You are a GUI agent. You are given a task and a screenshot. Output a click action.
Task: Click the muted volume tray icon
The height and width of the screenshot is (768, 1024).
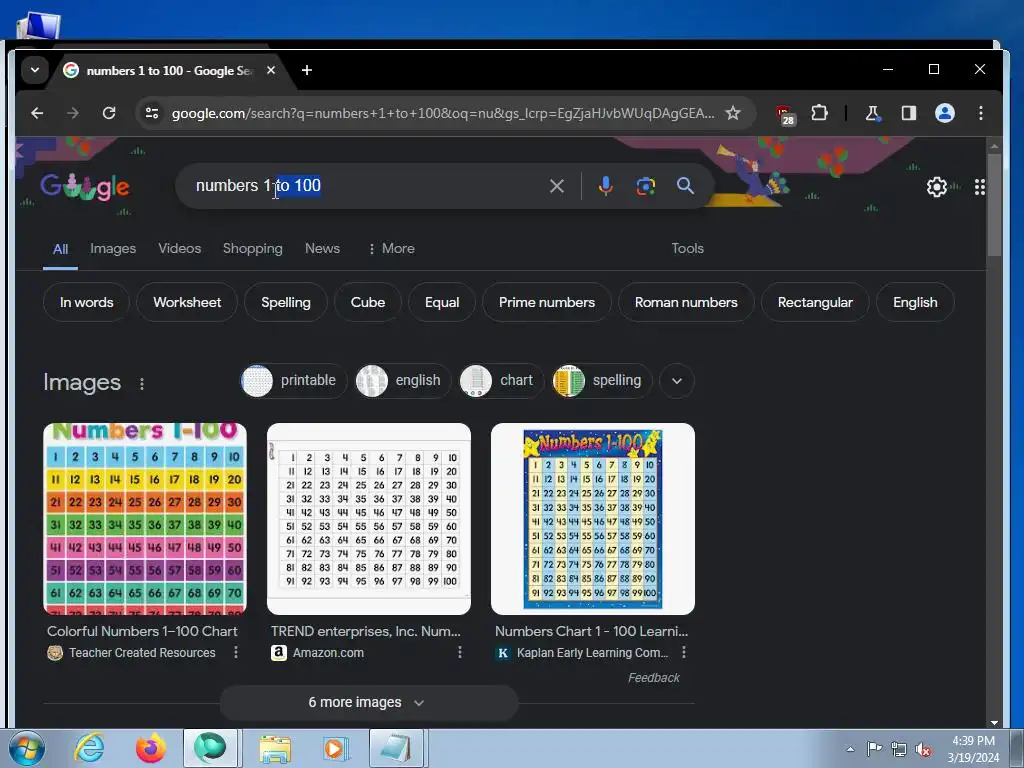coord(923,750)
